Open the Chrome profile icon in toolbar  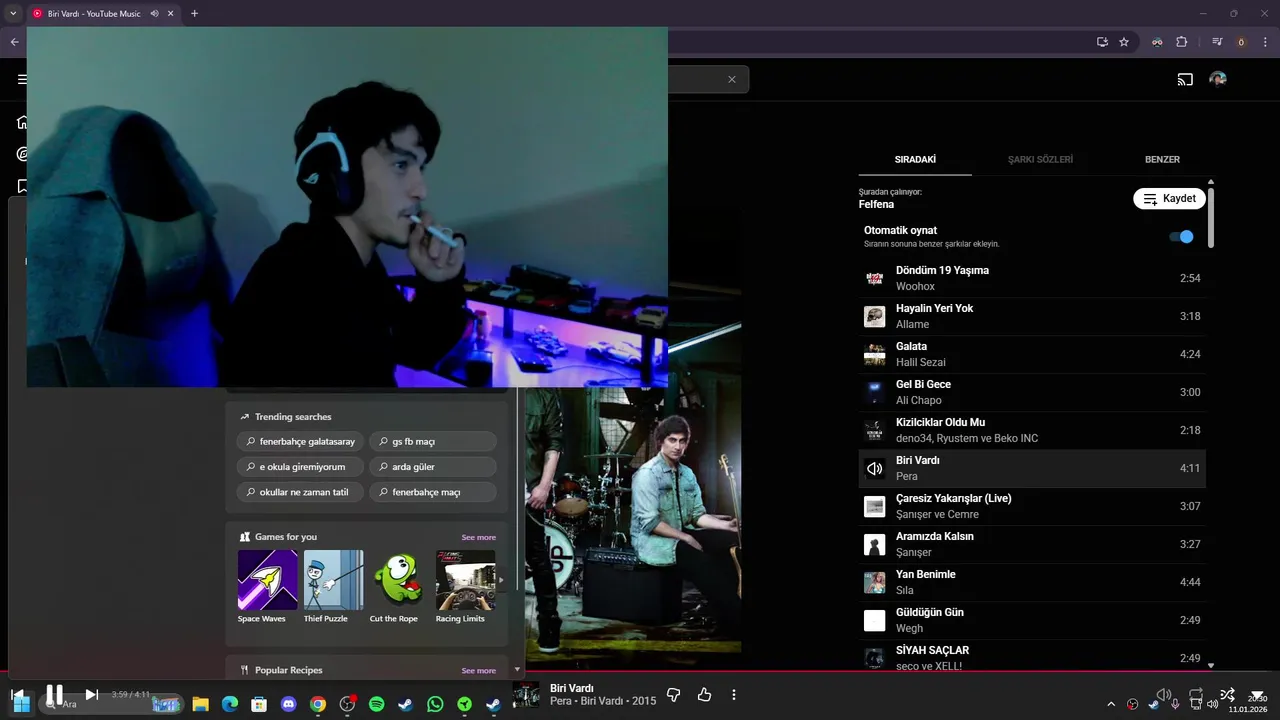coord(1242,42)
